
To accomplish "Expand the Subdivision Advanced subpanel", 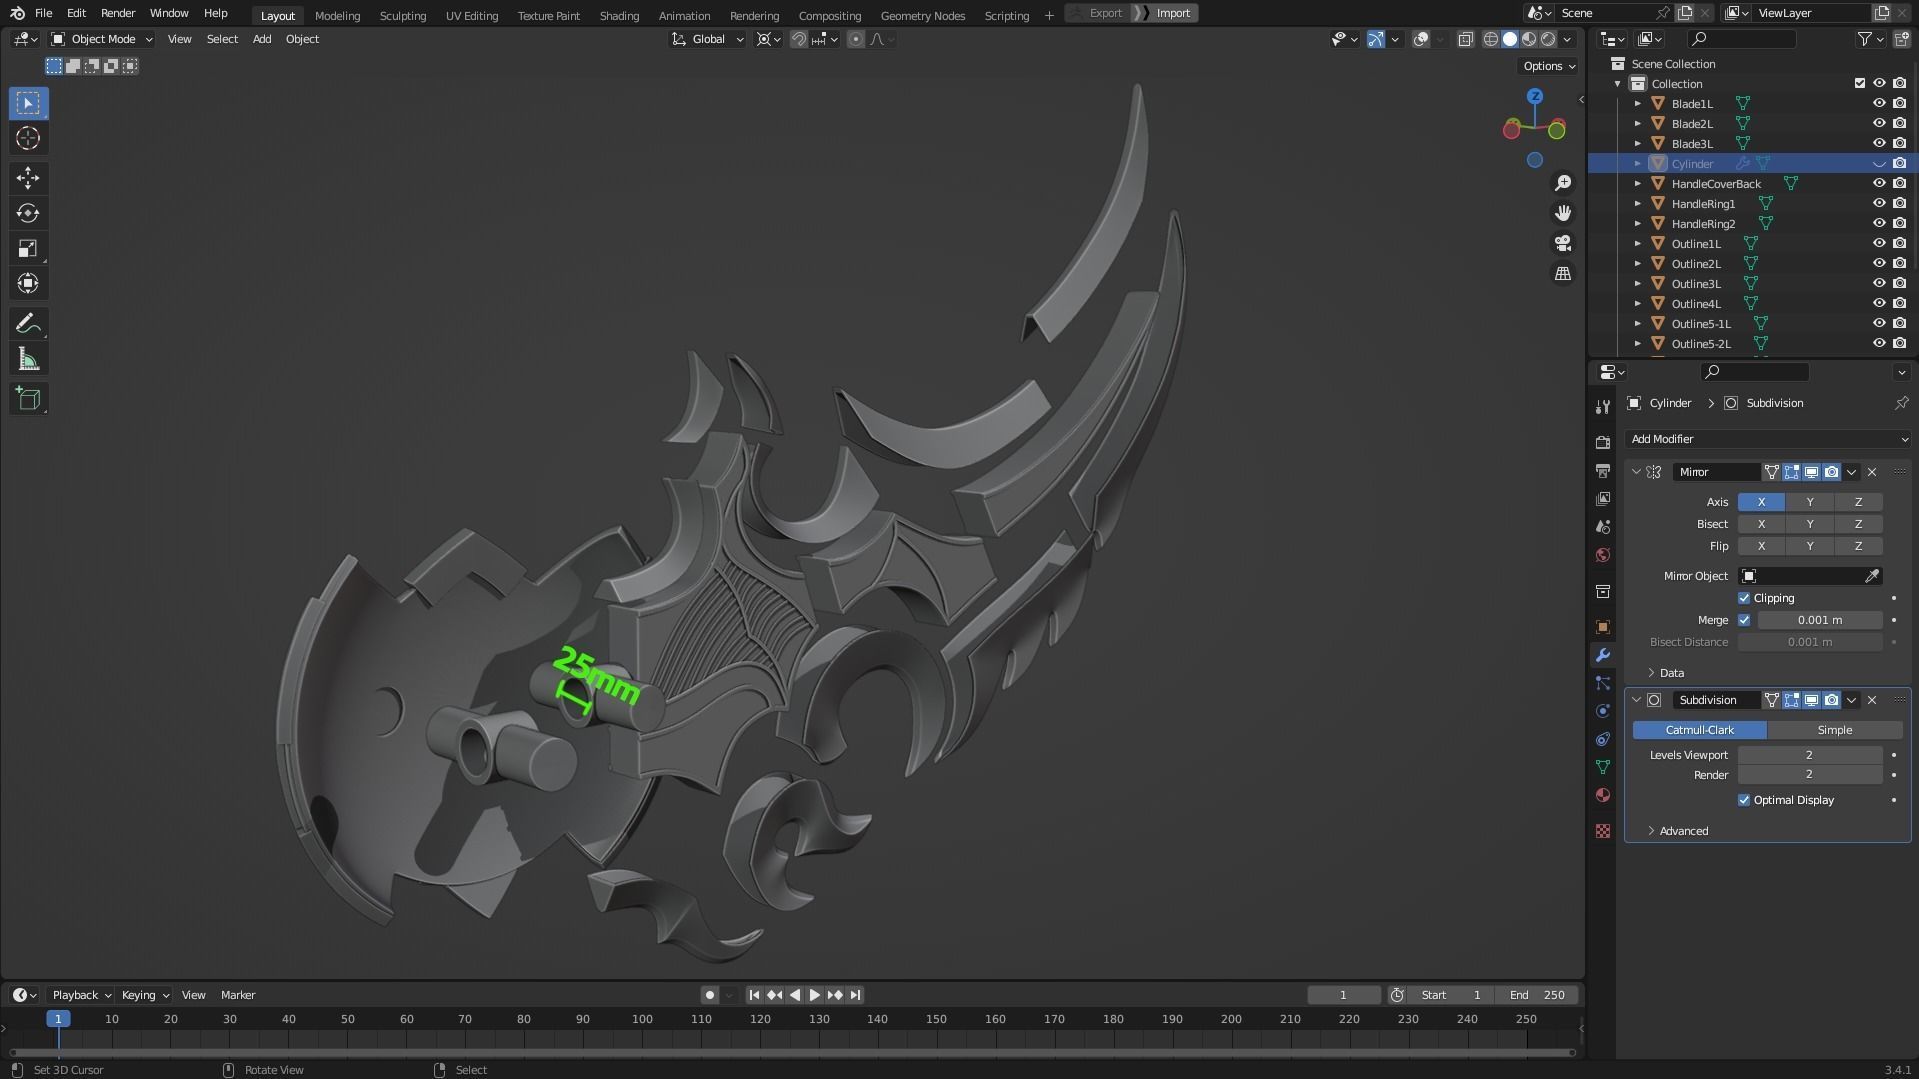I will (x=1651, y=831).
